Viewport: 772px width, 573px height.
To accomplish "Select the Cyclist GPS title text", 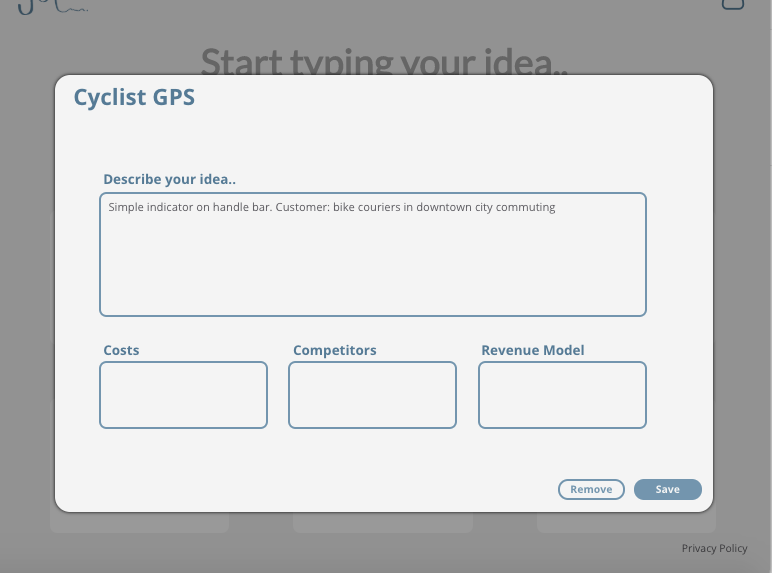I will 134,97.
